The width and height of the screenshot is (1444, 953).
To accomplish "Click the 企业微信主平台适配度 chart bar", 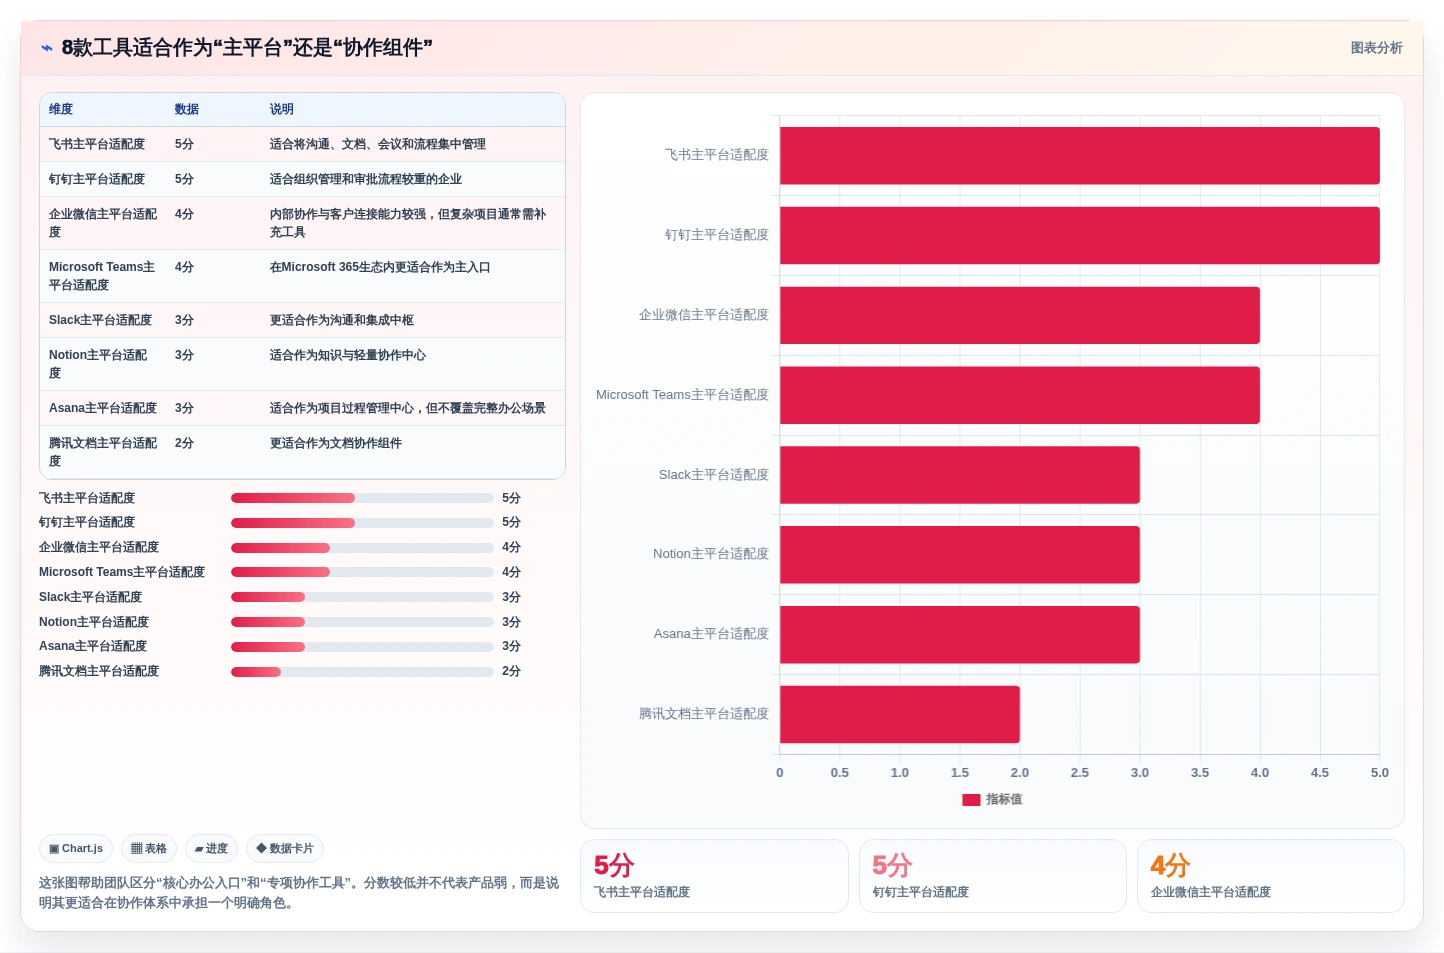I will tap(1020, 315).
